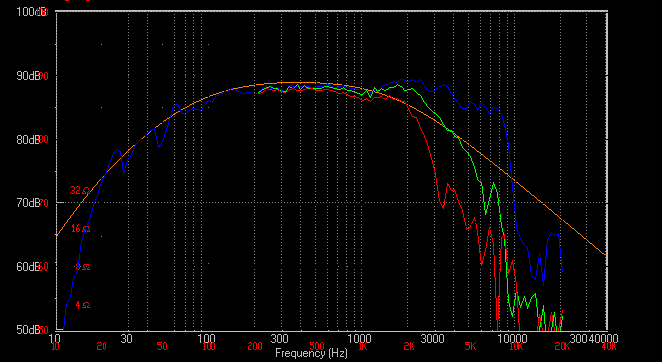Click the red "5K" frequency tick label

[470, 347]
